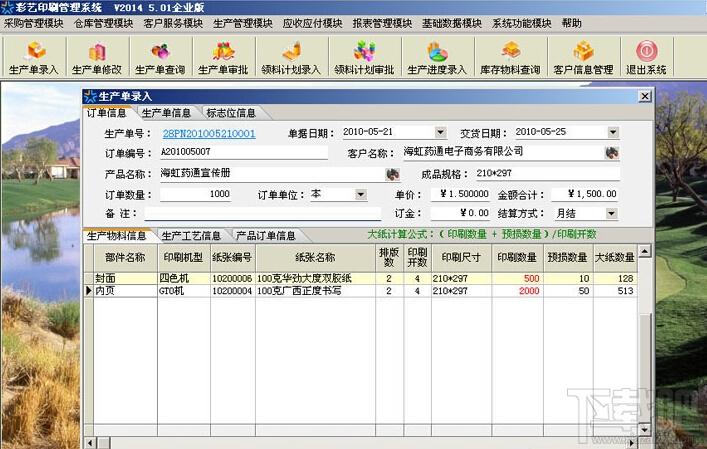This screenshot has height=449, width=707.
Task: Open 生产单修改 toolbar icon
Action: (97, 57)
